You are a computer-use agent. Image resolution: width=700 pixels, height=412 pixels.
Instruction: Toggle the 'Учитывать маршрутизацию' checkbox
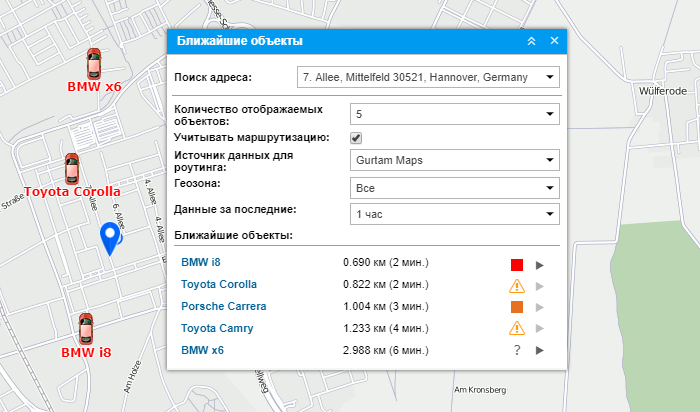[355, 137]
